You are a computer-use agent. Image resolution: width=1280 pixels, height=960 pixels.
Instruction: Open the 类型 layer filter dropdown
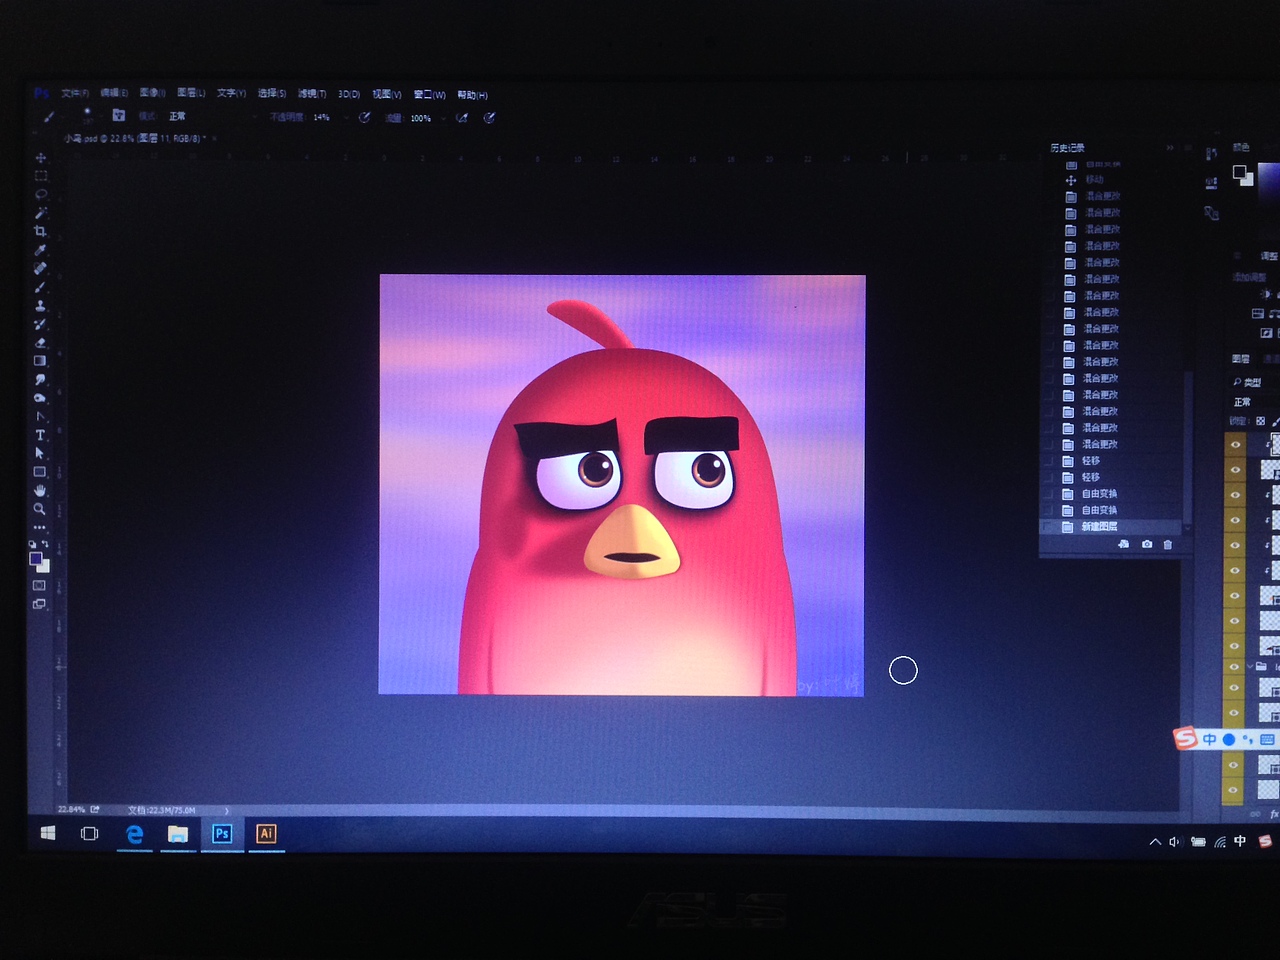1255,382
